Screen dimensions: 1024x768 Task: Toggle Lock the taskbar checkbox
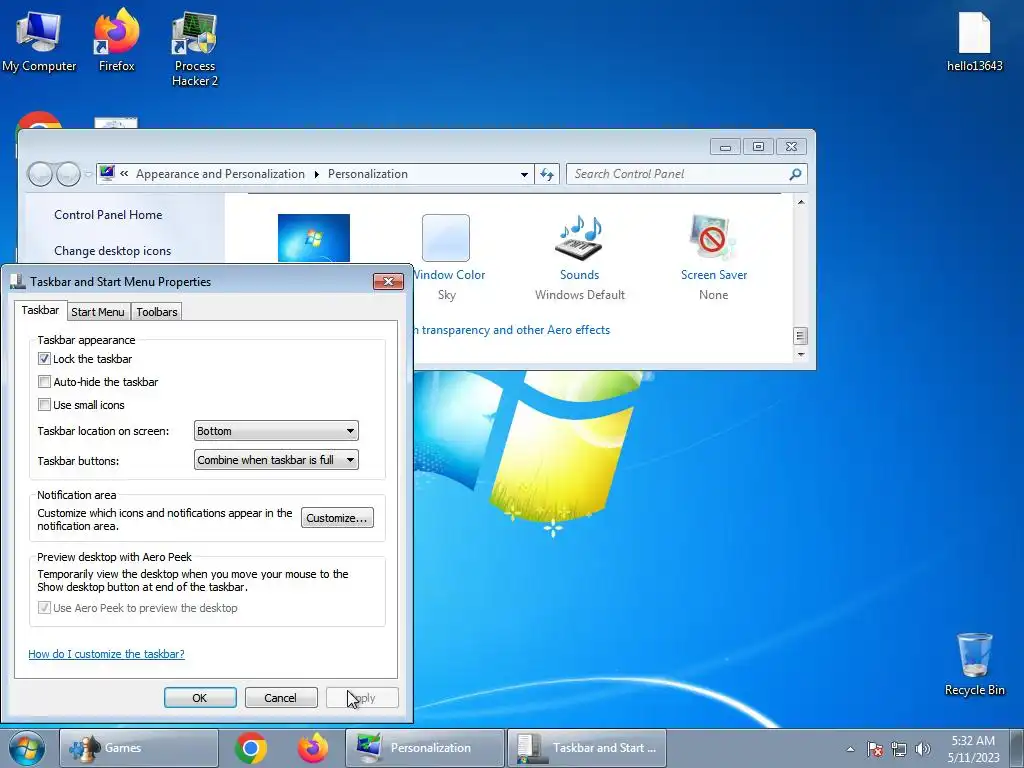[x=44, y=359]
